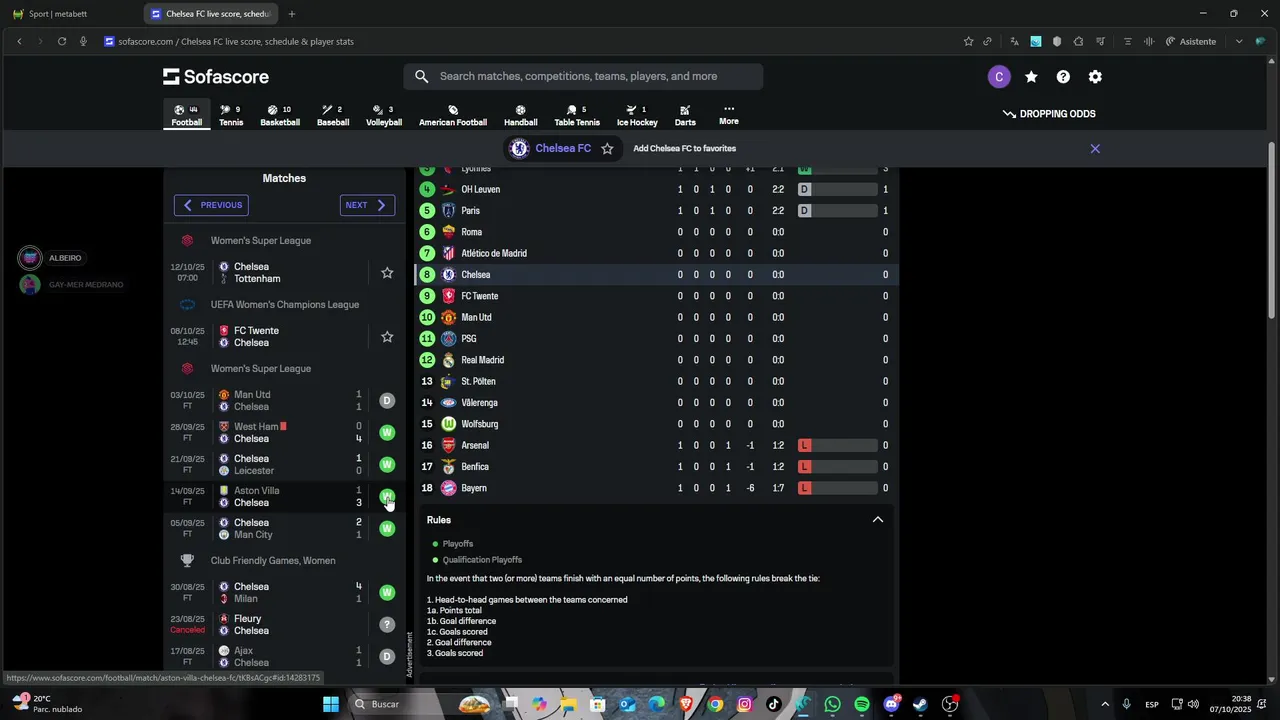
Task: Click the win badge for West Ham match
Action: click(x=387, y=433)
